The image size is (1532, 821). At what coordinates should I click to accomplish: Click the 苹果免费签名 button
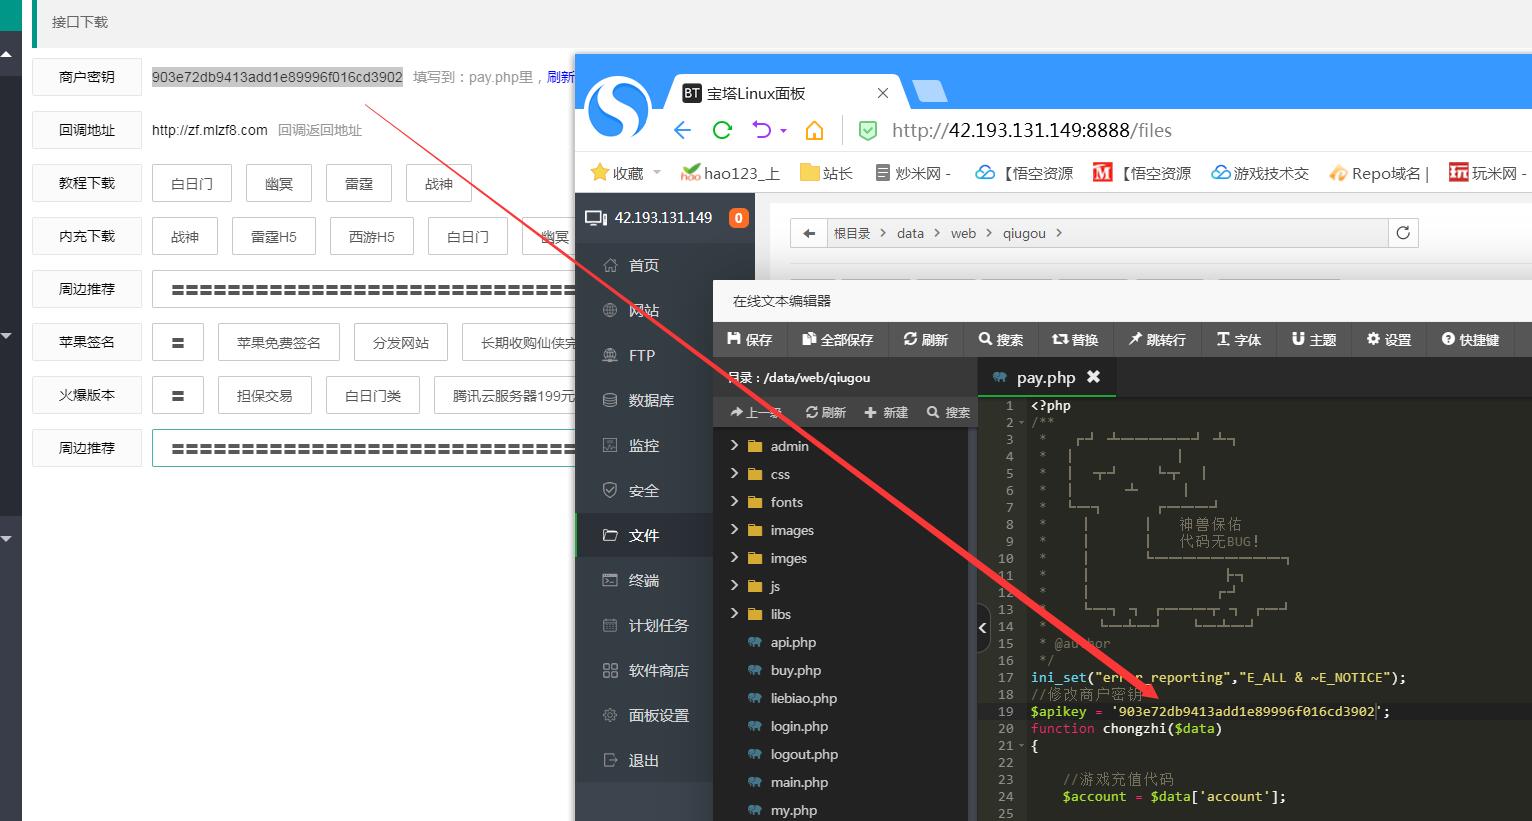tap(278, 342)
